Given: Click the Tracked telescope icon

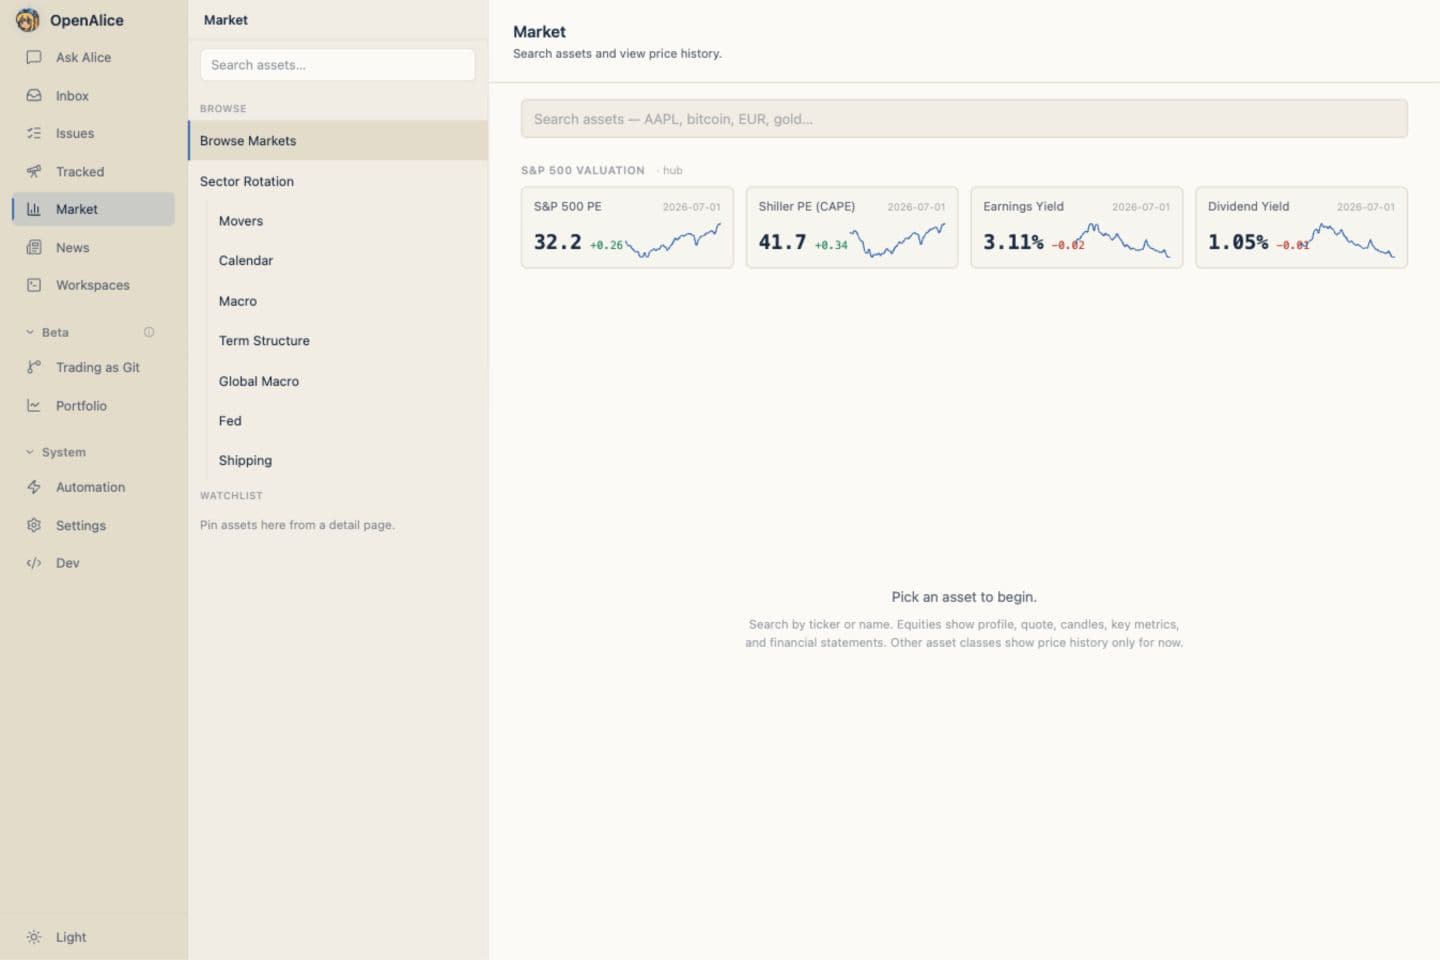Looking at the screenshot, I should pos(34,172).
